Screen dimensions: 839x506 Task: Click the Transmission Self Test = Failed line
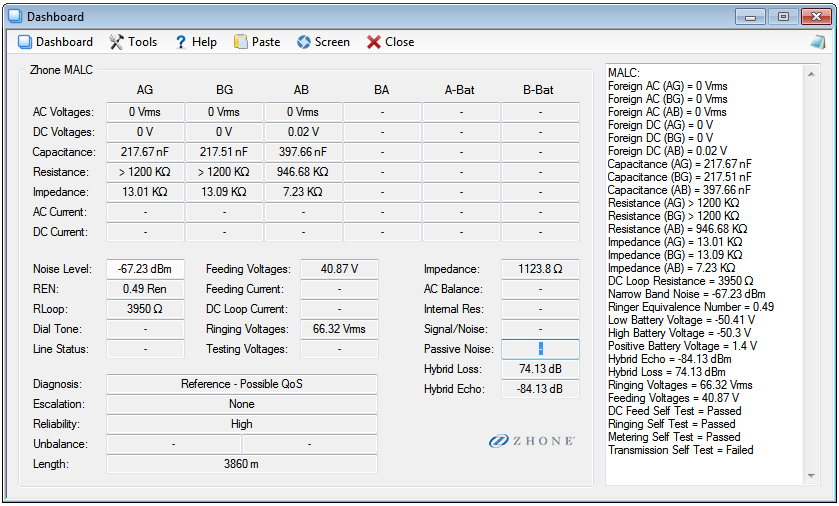pyautogui.click(x=680, y=450)
